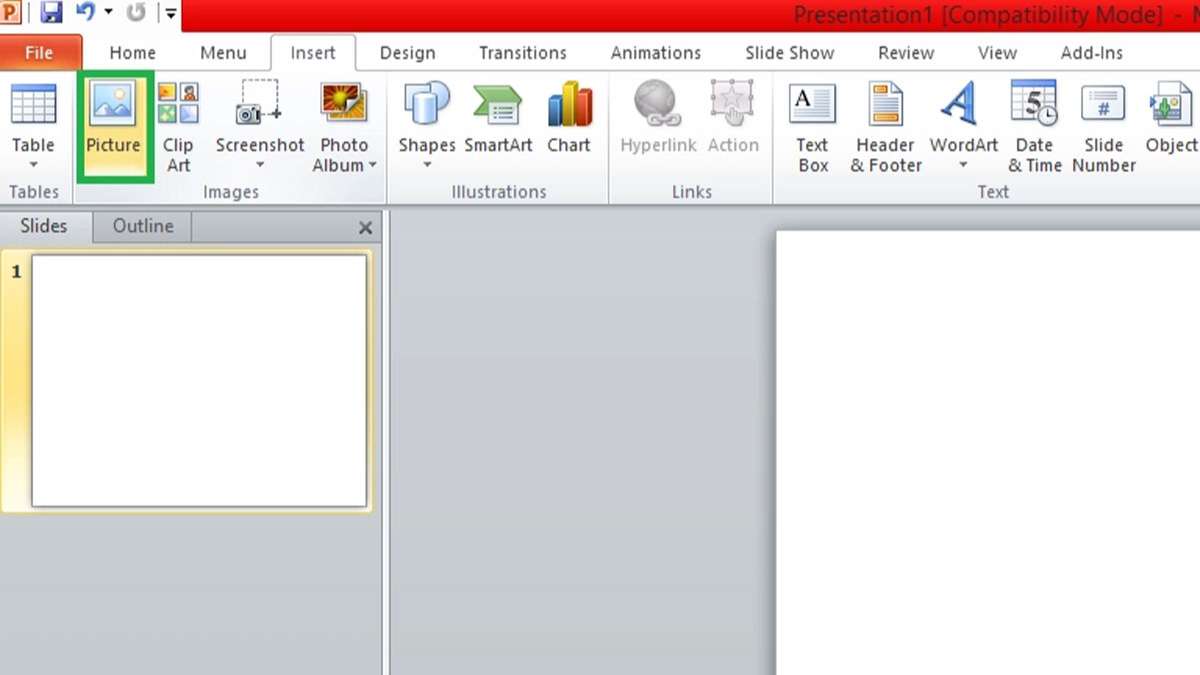Click the PowerPoint application icon
The image size is (1200, 675).
[10, 14]
